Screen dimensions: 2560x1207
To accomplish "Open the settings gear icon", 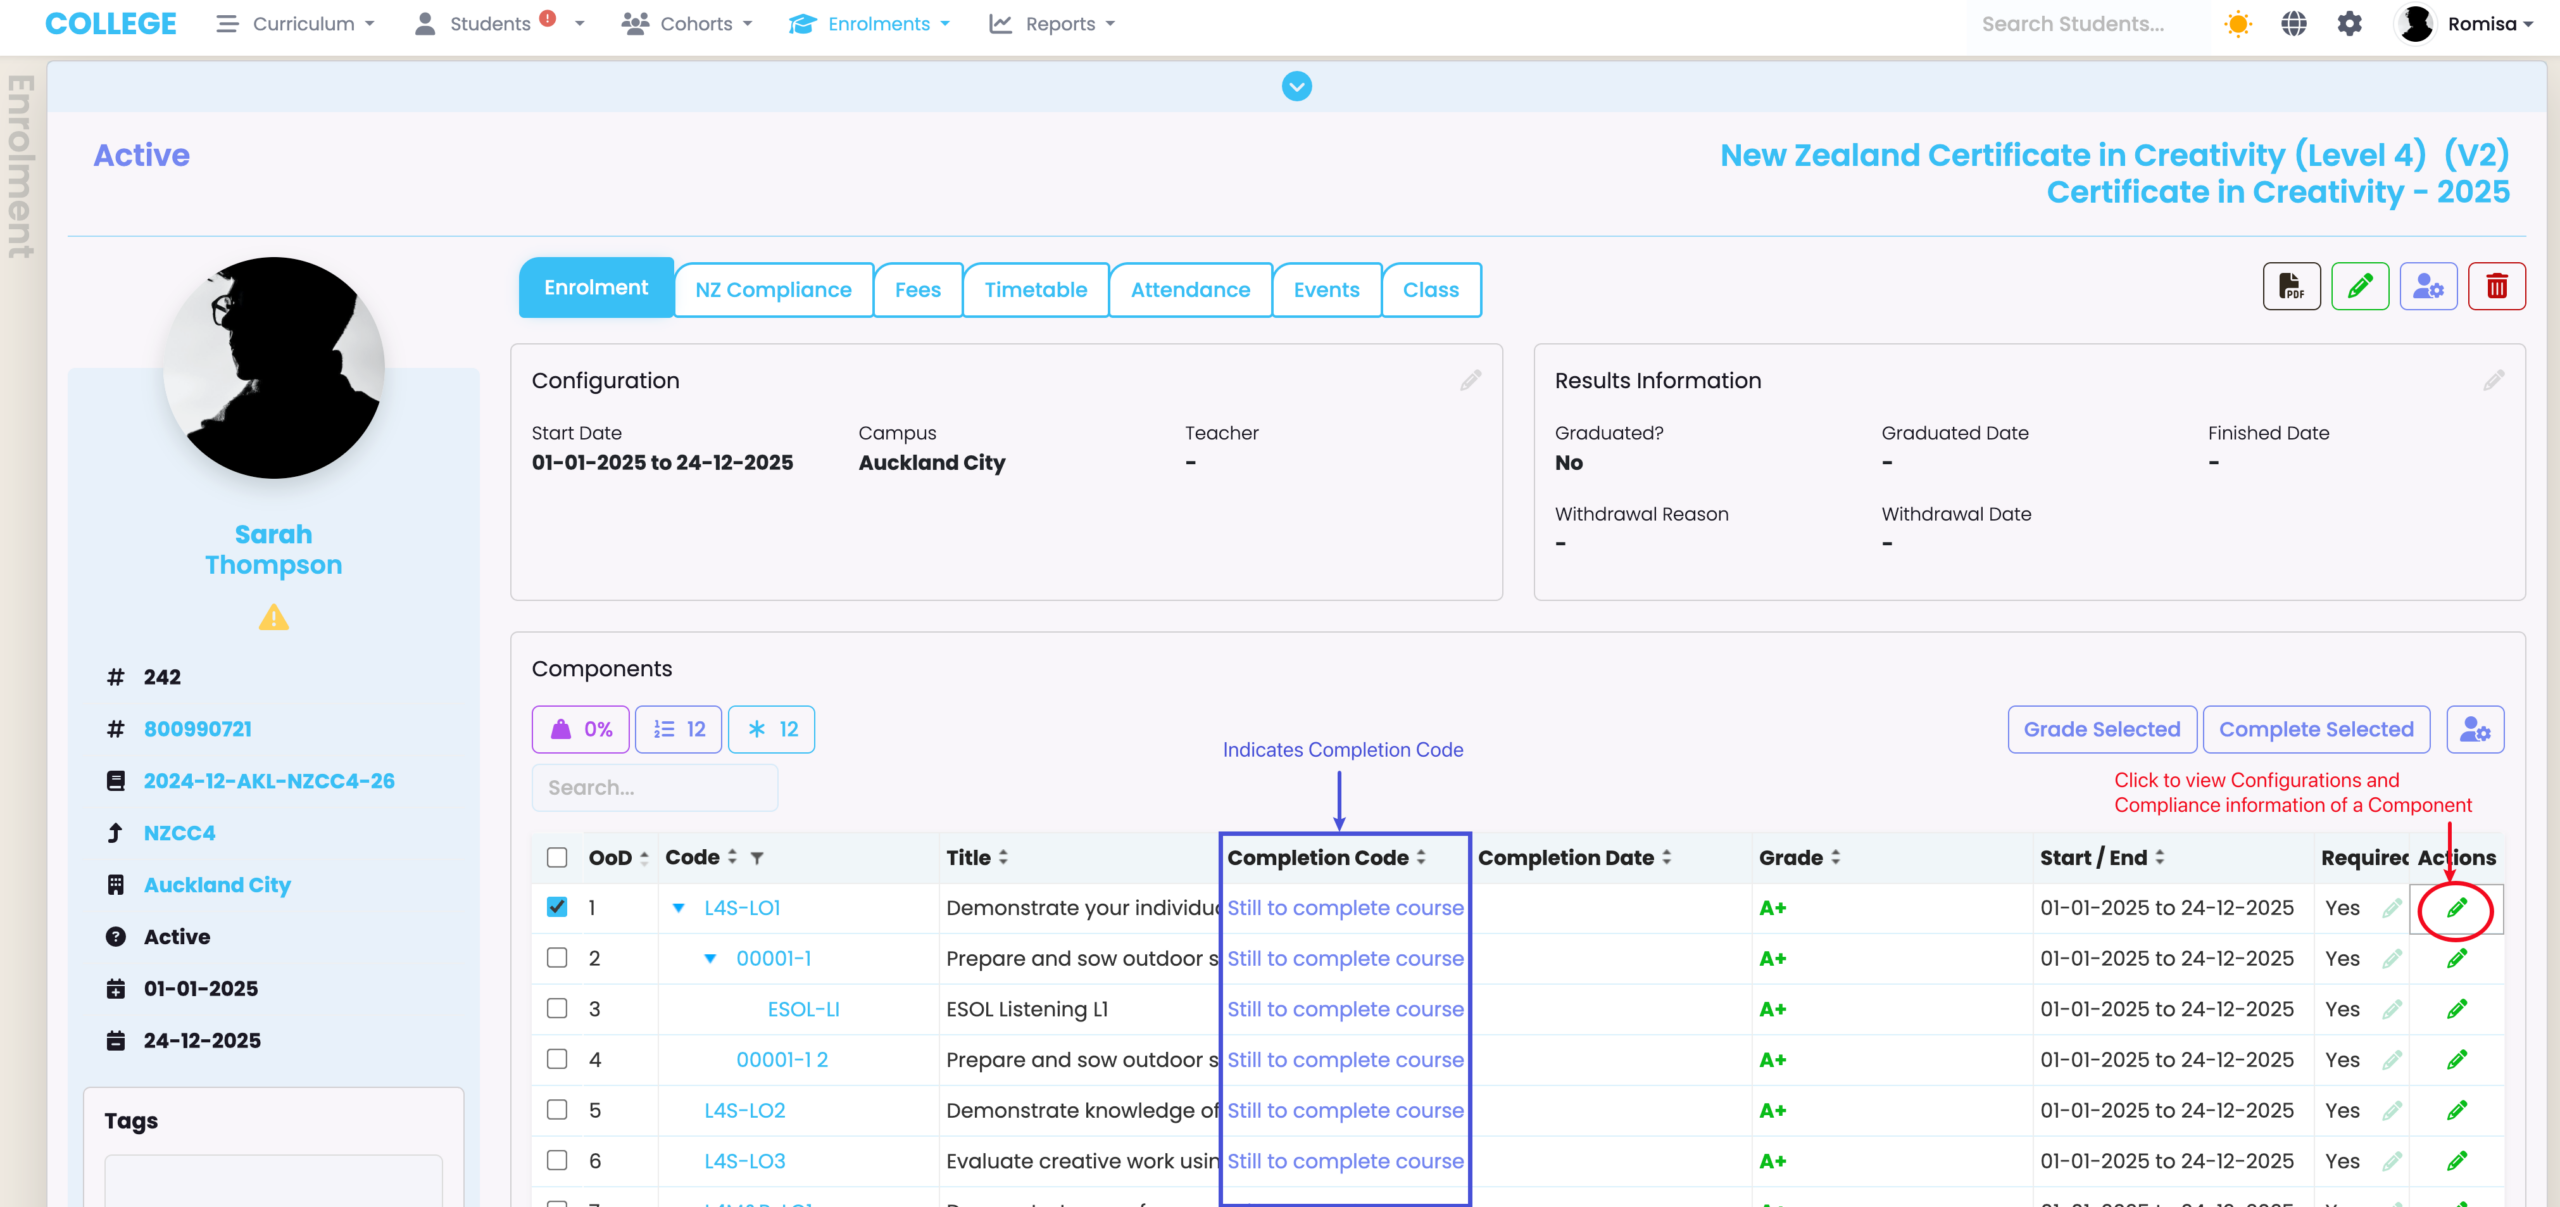I will [x=2349, y=24].
